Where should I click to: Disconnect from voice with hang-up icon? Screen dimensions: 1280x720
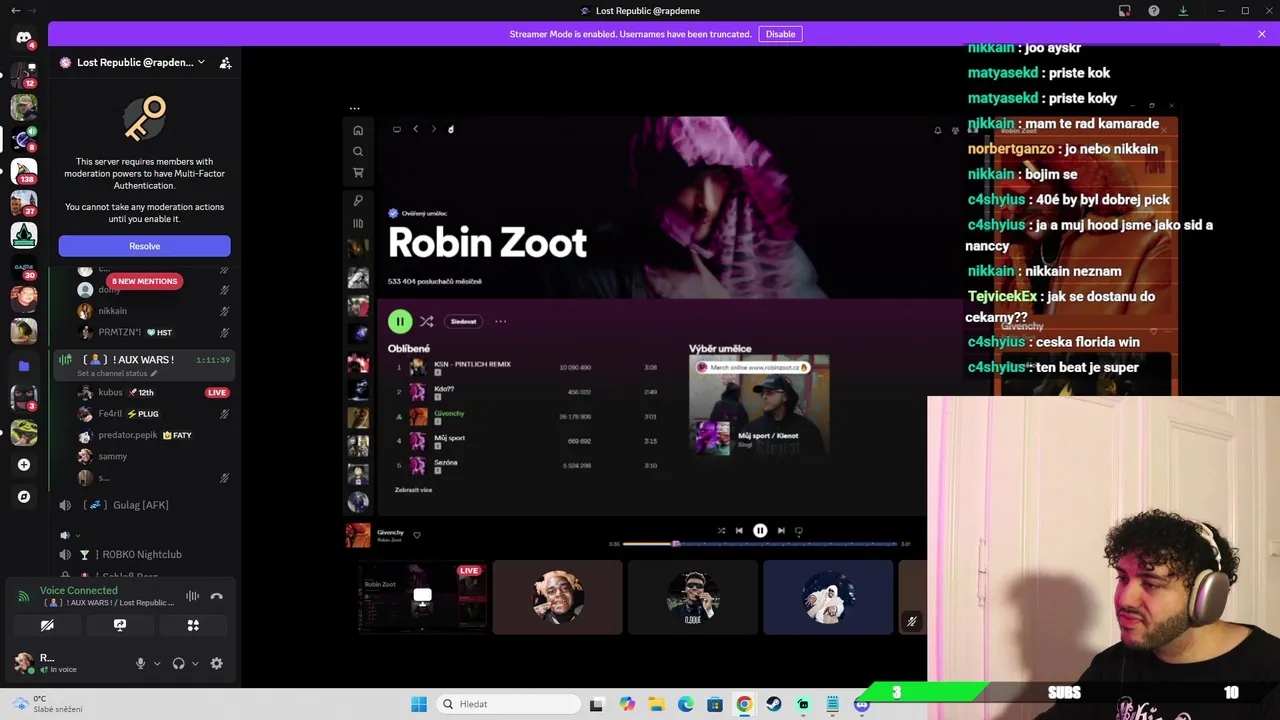(216, 596)
